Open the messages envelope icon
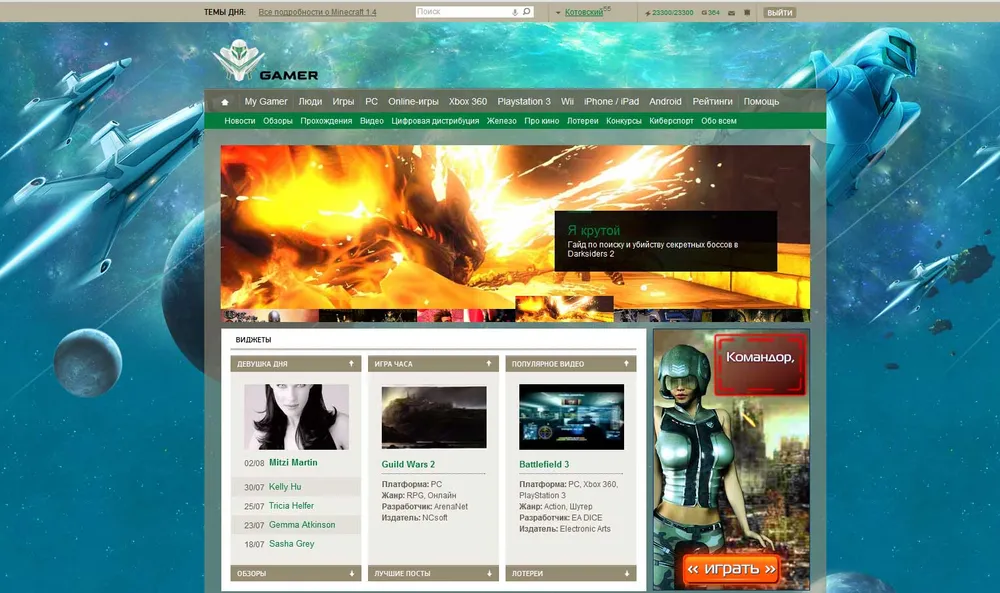The image size is (1000, 593). tap(732, 13)
